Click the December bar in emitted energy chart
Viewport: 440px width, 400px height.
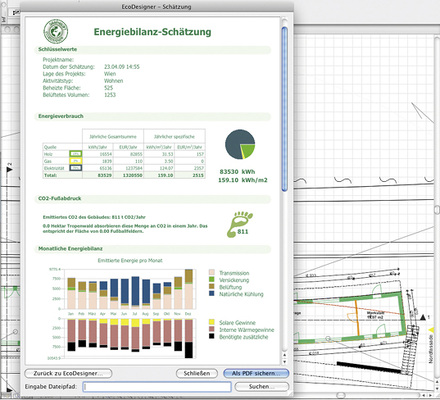[189, 289]
